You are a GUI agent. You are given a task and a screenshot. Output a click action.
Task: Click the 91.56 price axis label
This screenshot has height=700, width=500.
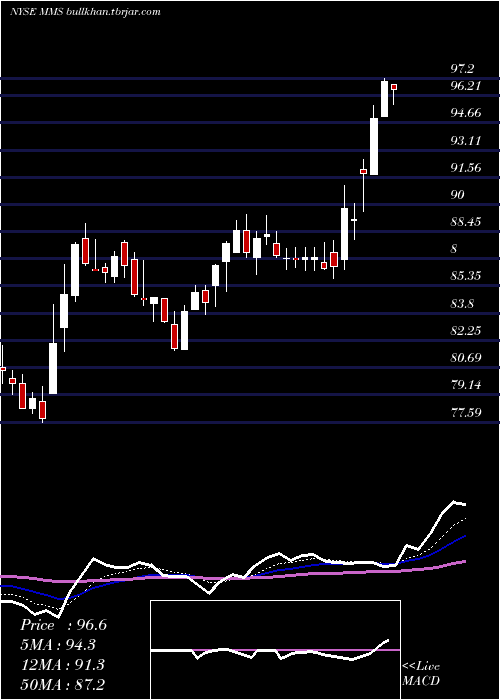click(x=466, y=168)
